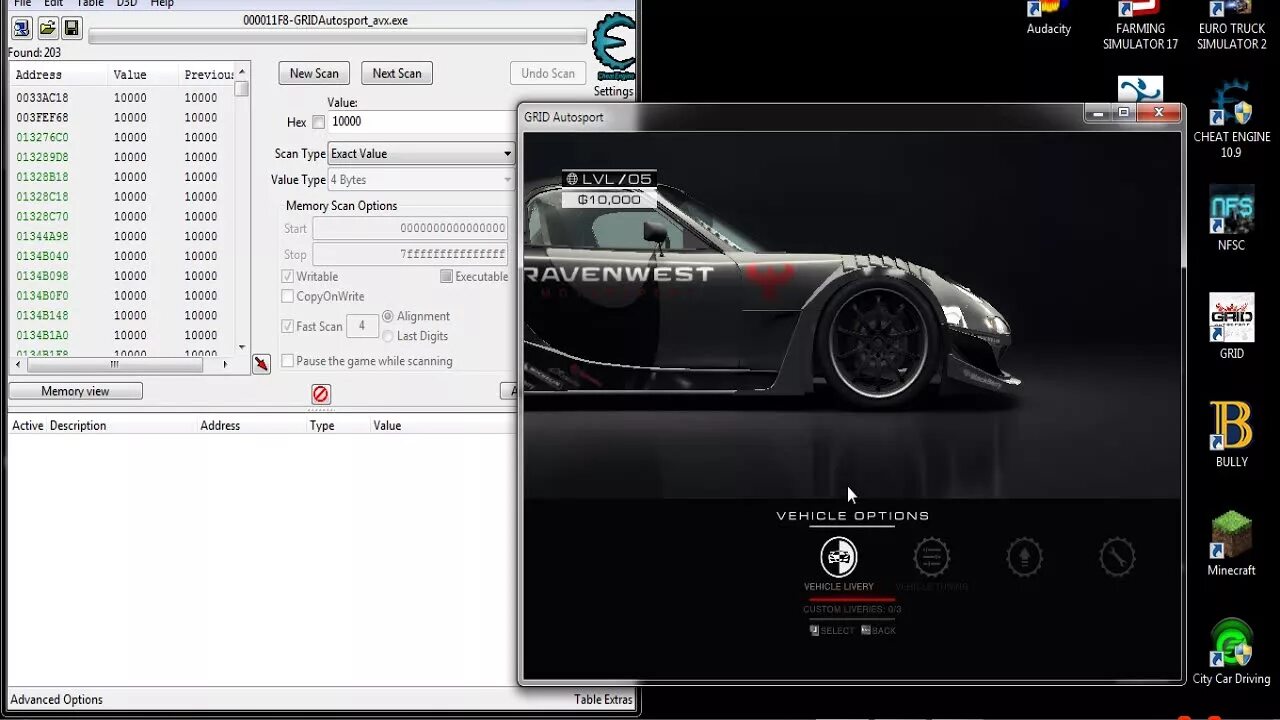Click the scan progress bar
Viewport: 1280px width, 720px height.
[x=337, y=37]
